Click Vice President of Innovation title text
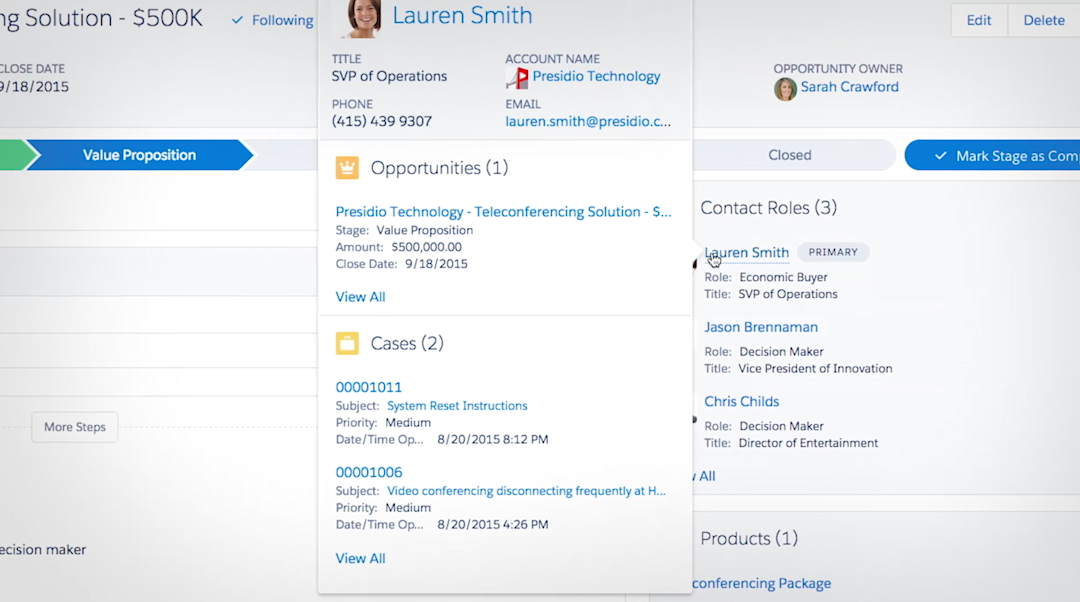 (815, 369)
